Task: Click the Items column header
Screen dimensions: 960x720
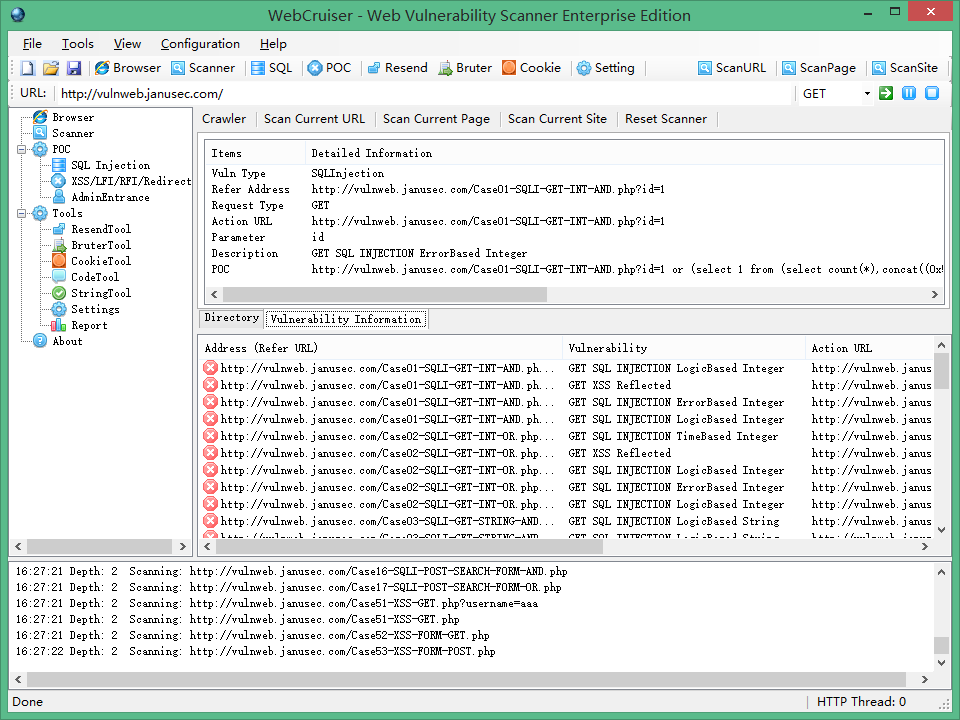Action: click(x=256, y=154)
